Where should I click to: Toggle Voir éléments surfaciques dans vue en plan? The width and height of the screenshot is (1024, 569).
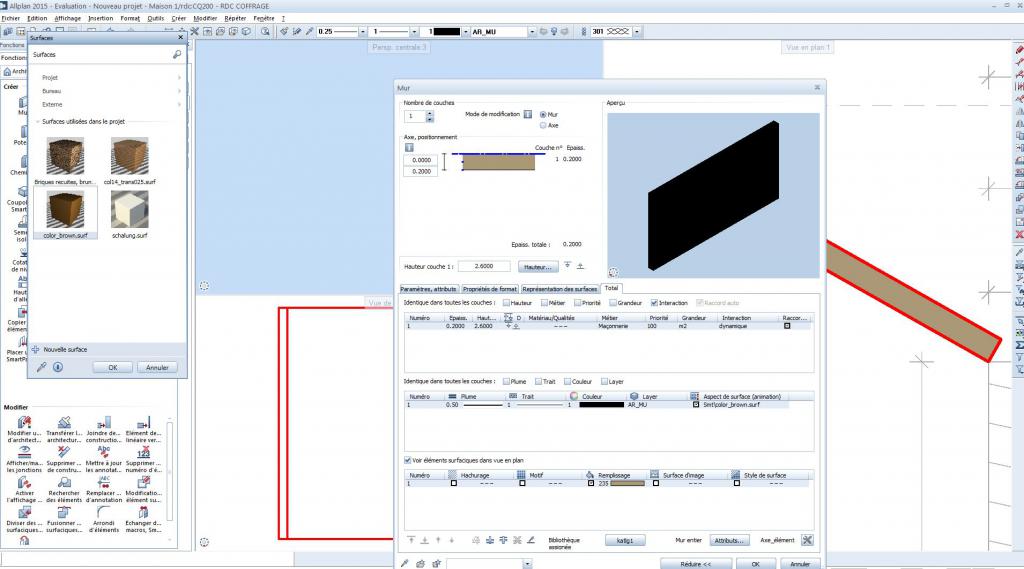tap(408, 461)
